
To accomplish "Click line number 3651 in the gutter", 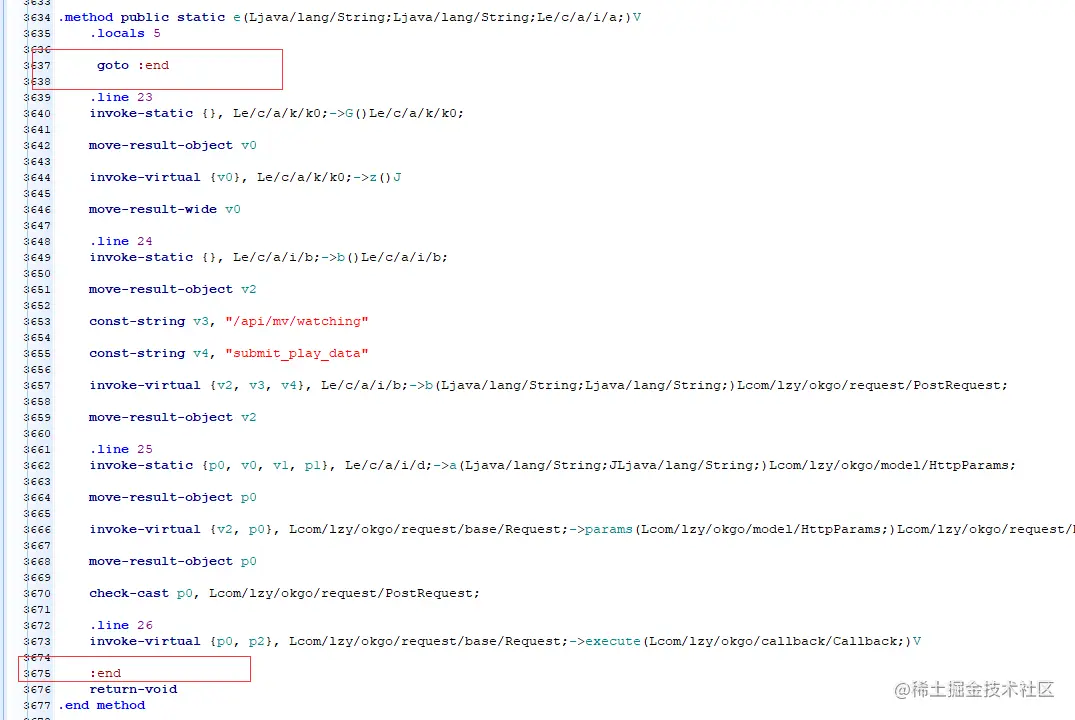I will point(37,289).
